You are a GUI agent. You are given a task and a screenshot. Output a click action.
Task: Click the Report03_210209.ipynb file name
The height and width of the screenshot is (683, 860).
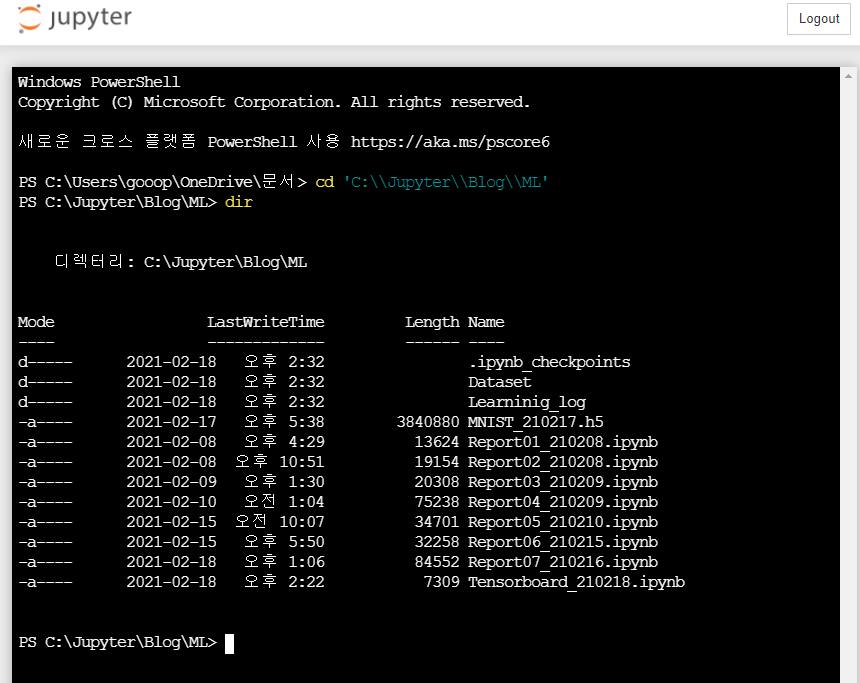[563, 482]
